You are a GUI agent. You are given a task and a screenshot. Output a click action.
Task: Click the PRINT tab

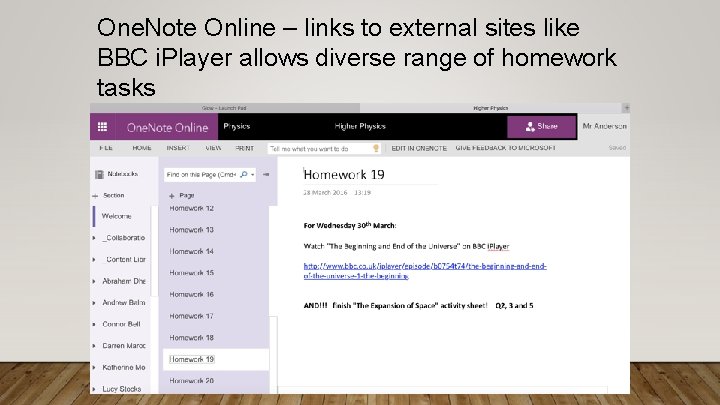click(x=245, y=148)
